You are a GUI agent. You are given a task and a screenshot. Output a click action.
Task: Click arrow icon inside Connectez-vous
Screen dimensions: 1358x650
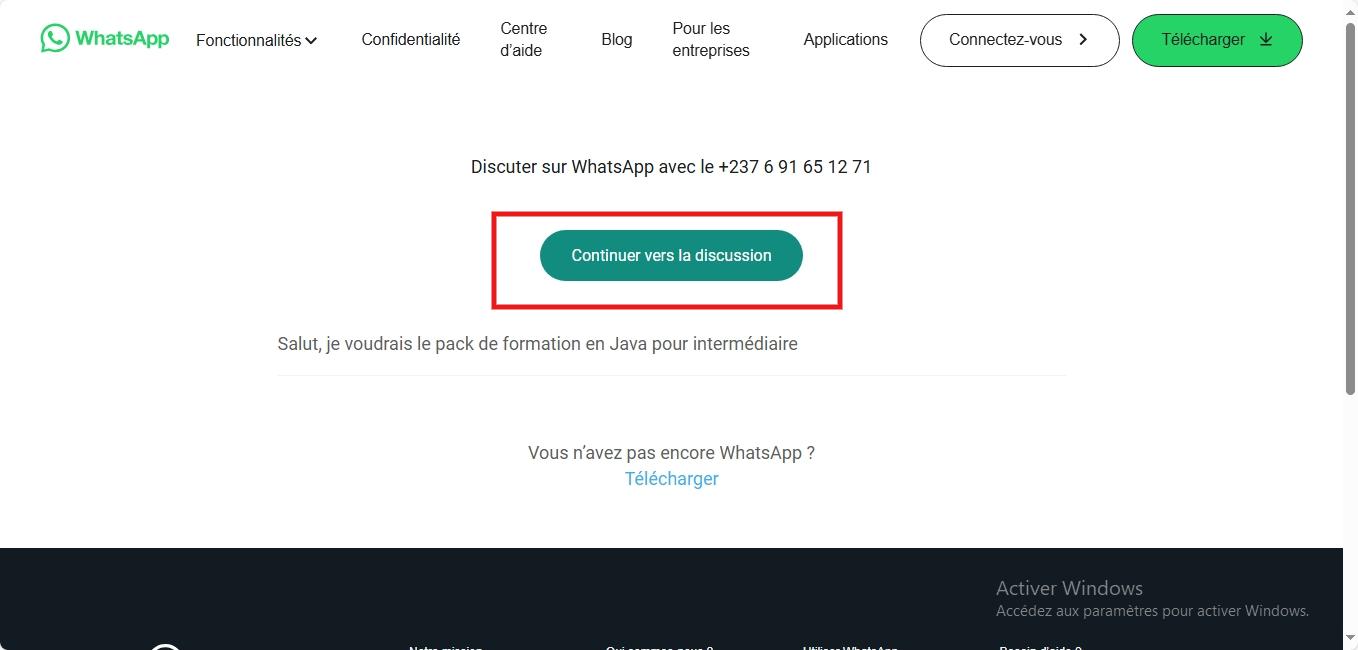1083,40
